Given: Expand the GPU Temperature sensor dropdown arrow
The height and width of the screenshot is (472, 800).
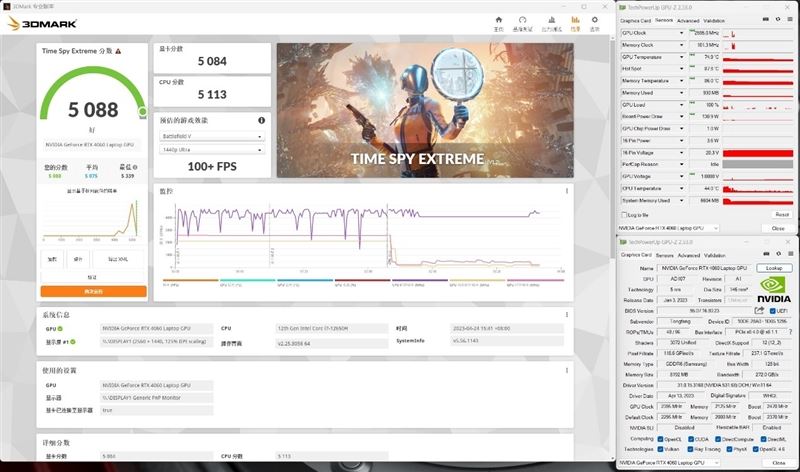Looking at the screenshot, I should point(681,57).
